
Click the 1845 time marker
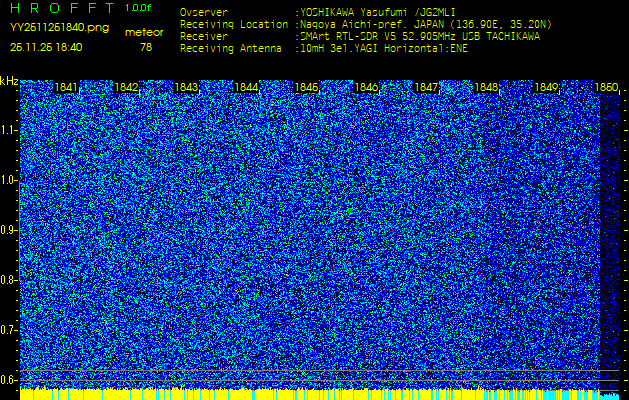click(x=306, y=87)
